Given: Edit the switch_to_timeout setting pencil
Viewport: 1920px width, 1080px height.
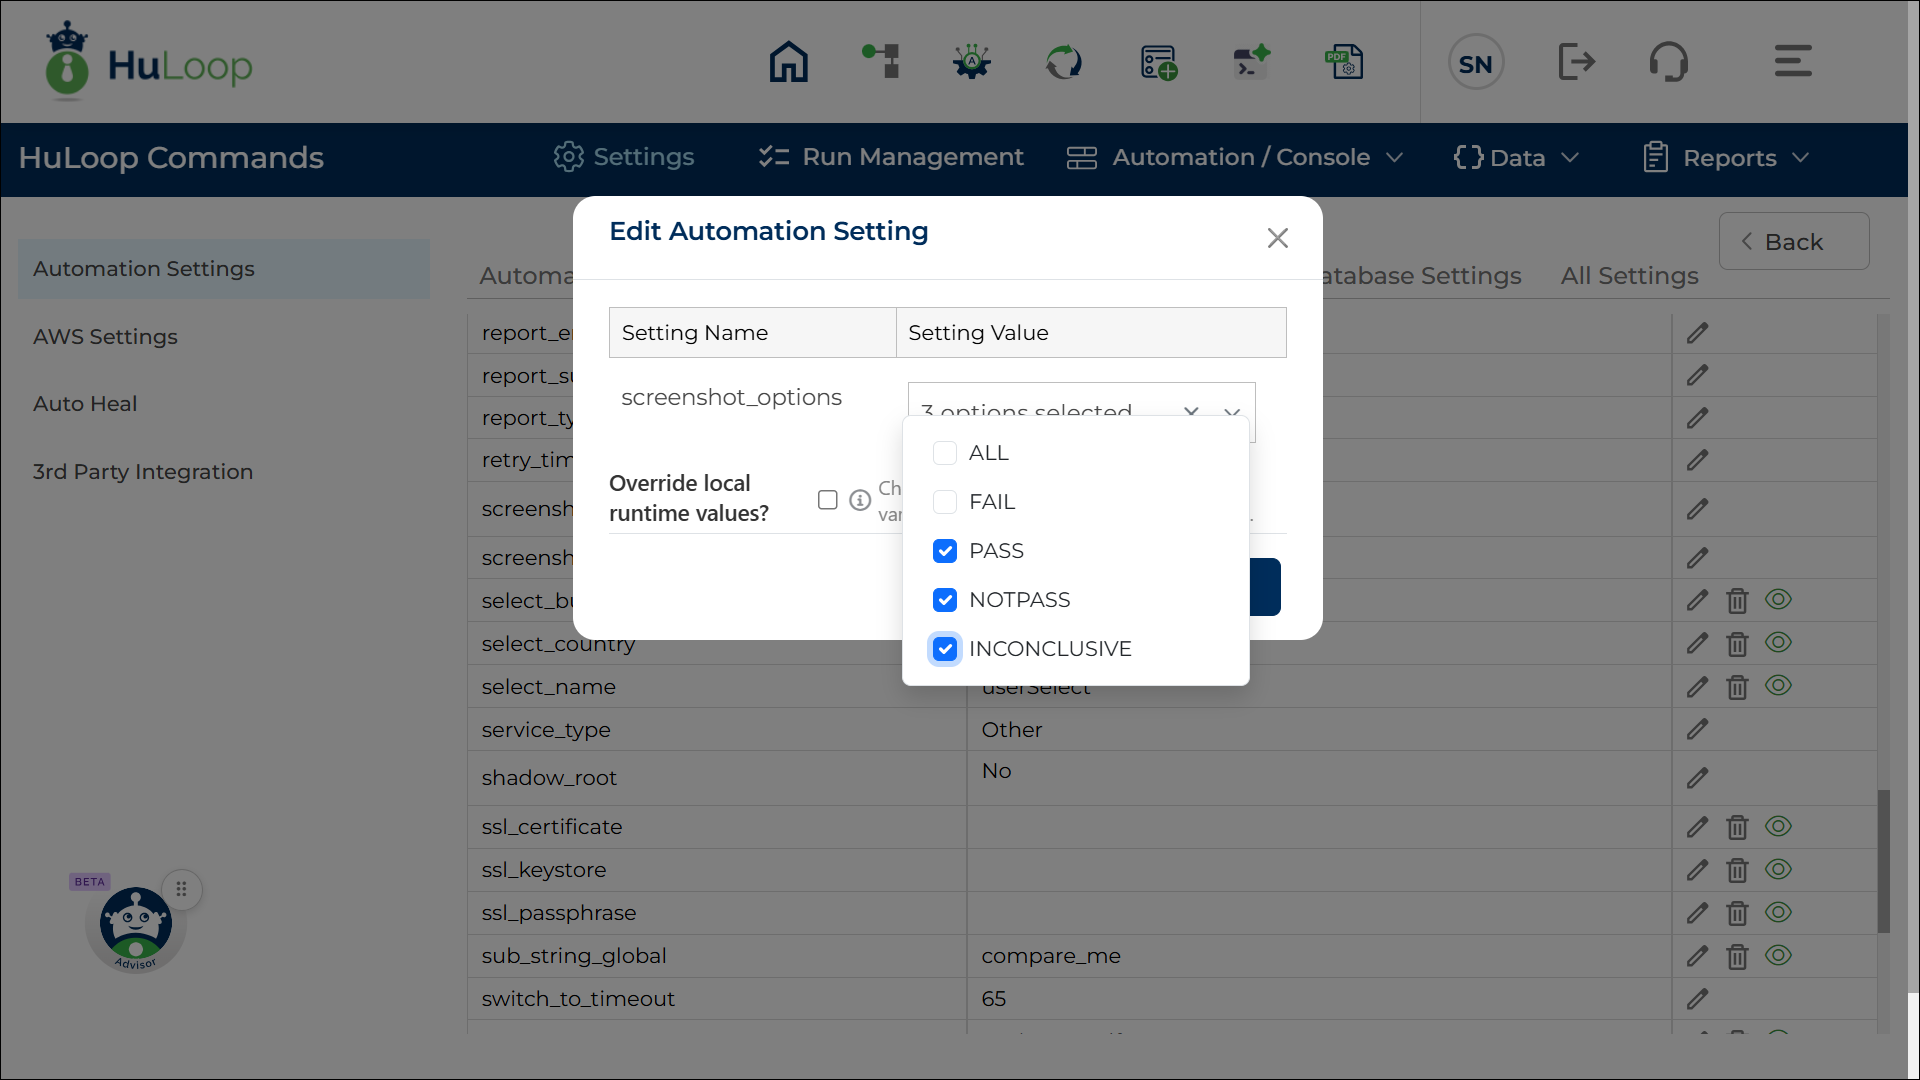Looking at the screenshot, I should tap(1698, 998).
